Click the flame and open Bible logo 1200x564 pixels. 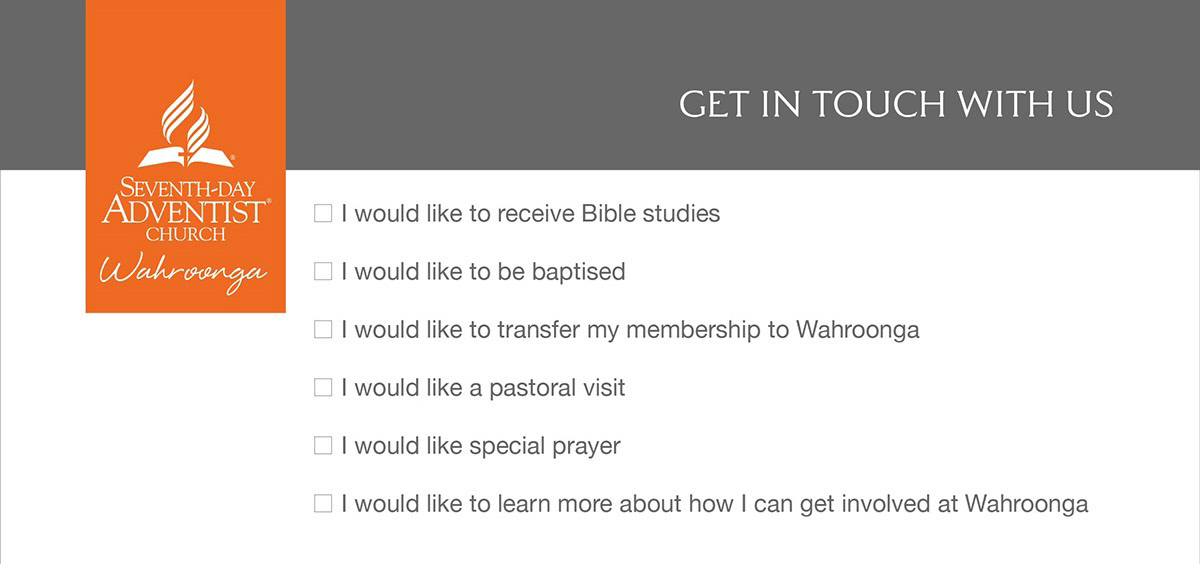[186, 124]
